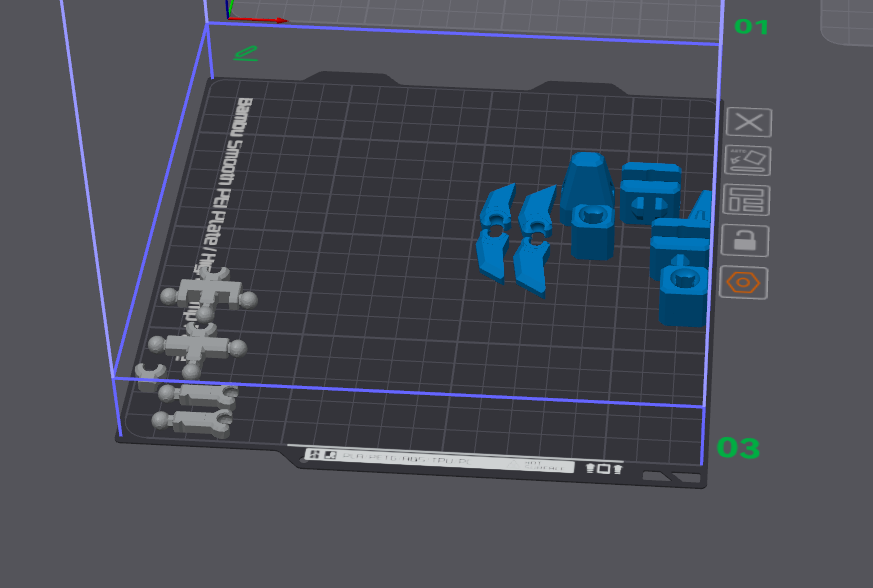Click the PLA/PETG/ABS/TPU/PC filament label
This screenshot has width=873, height=588.
410,459
